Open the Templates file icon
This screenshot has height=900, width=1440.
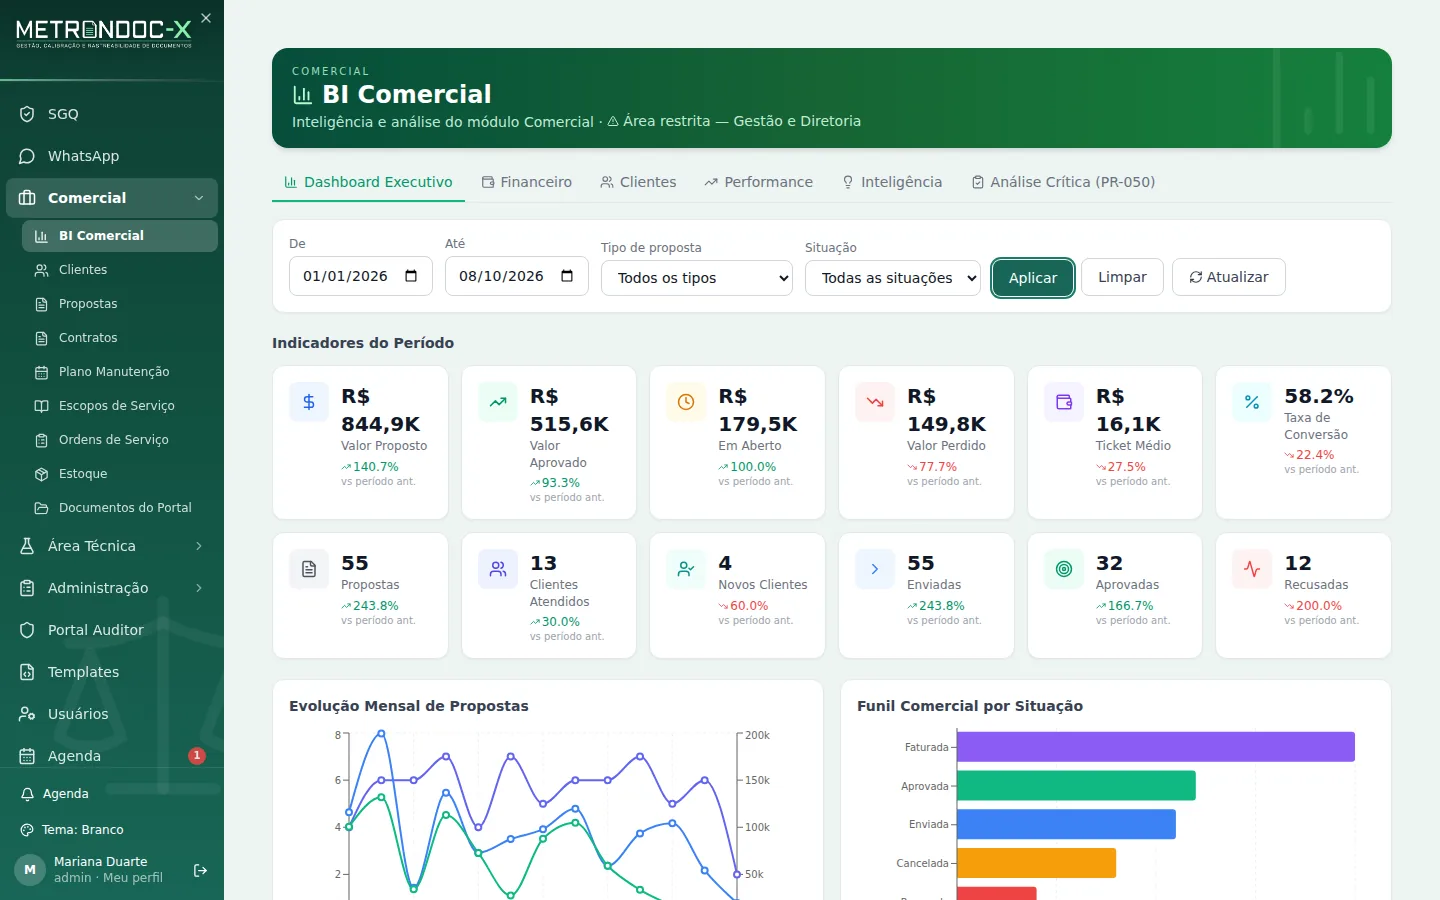(x=27, y=672)
